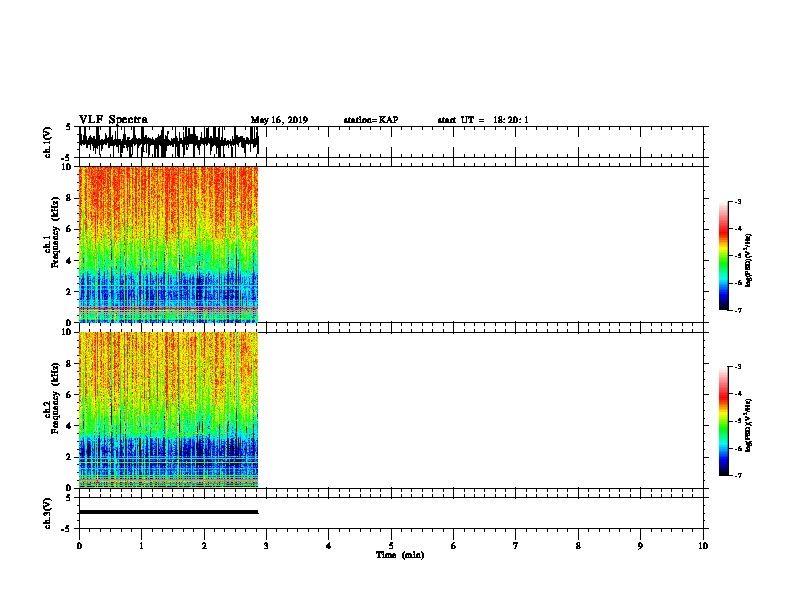Click the "3" minute time axis tick label
Viewport: 792px width, 612px height.
(266, 545)
